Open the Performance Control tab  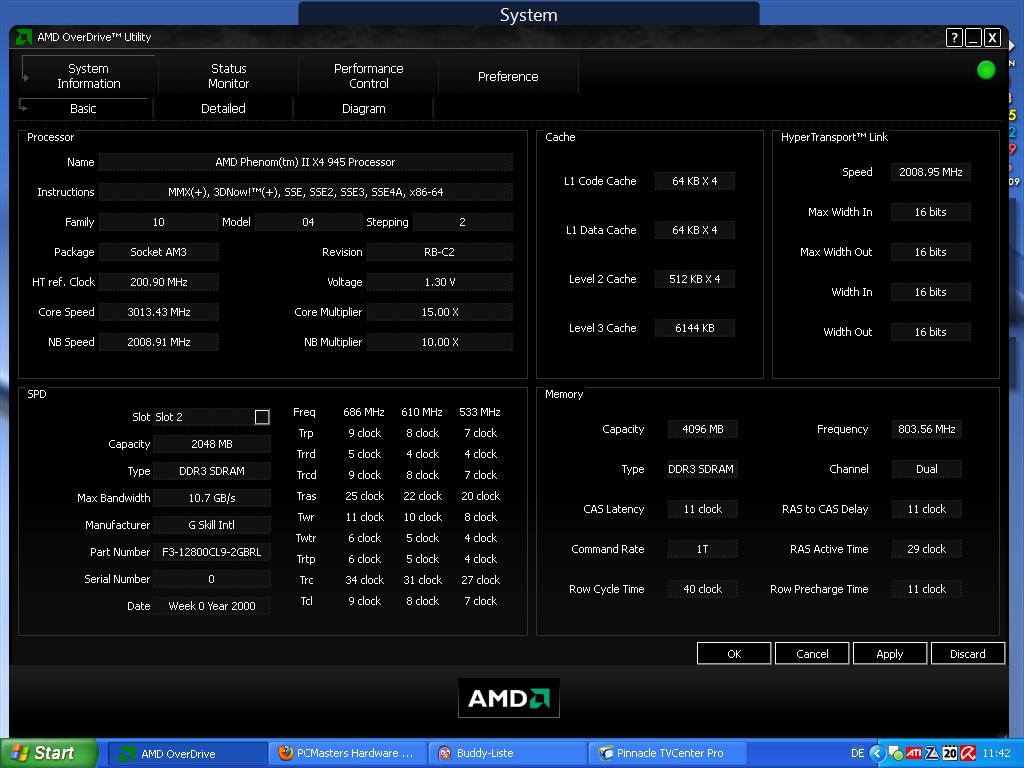[x=368, y=76]
